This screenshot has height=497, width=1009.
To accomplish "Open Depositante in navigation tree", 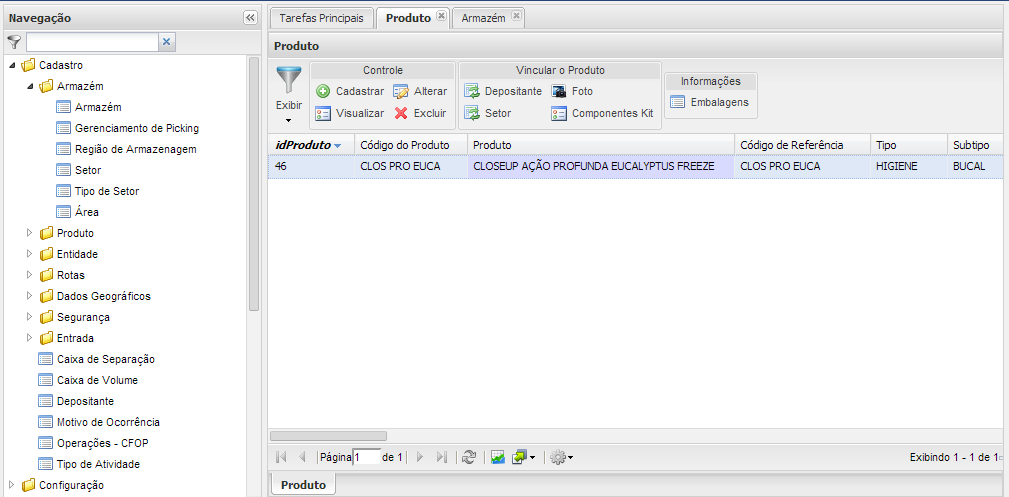I will coord(76,401).
